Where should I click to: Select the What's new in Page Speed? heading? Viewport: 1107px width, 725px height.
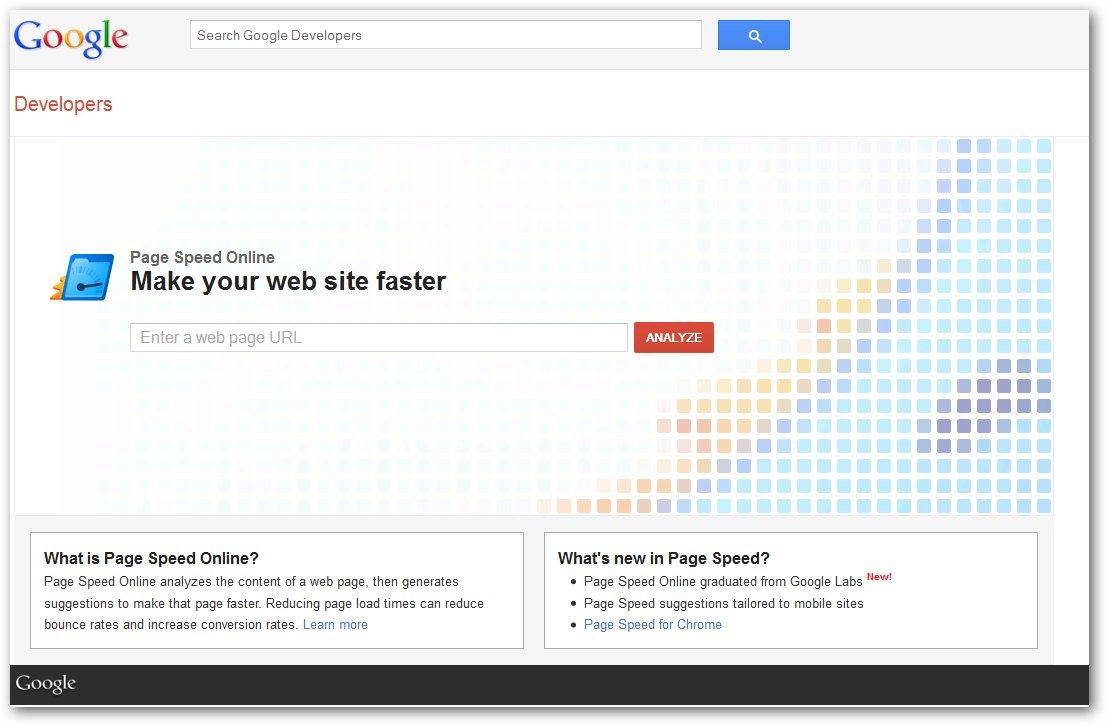pos(663,558)
